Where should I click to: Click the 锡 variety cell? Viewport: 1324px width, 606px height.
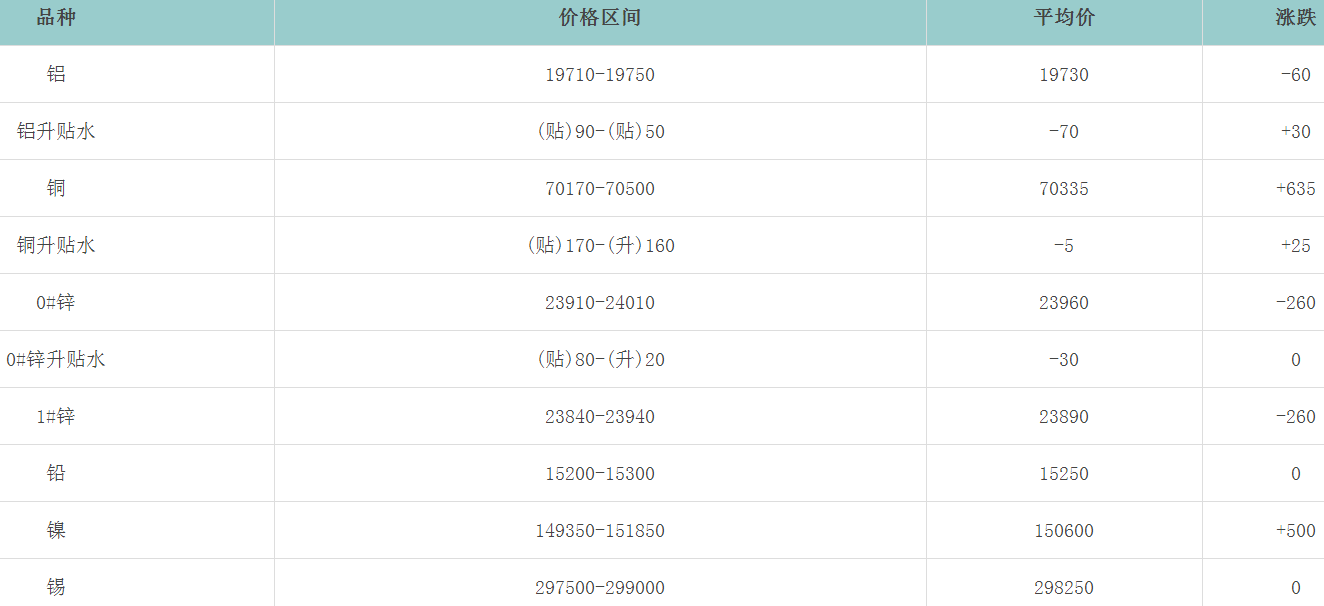click(x=56, y=587)
